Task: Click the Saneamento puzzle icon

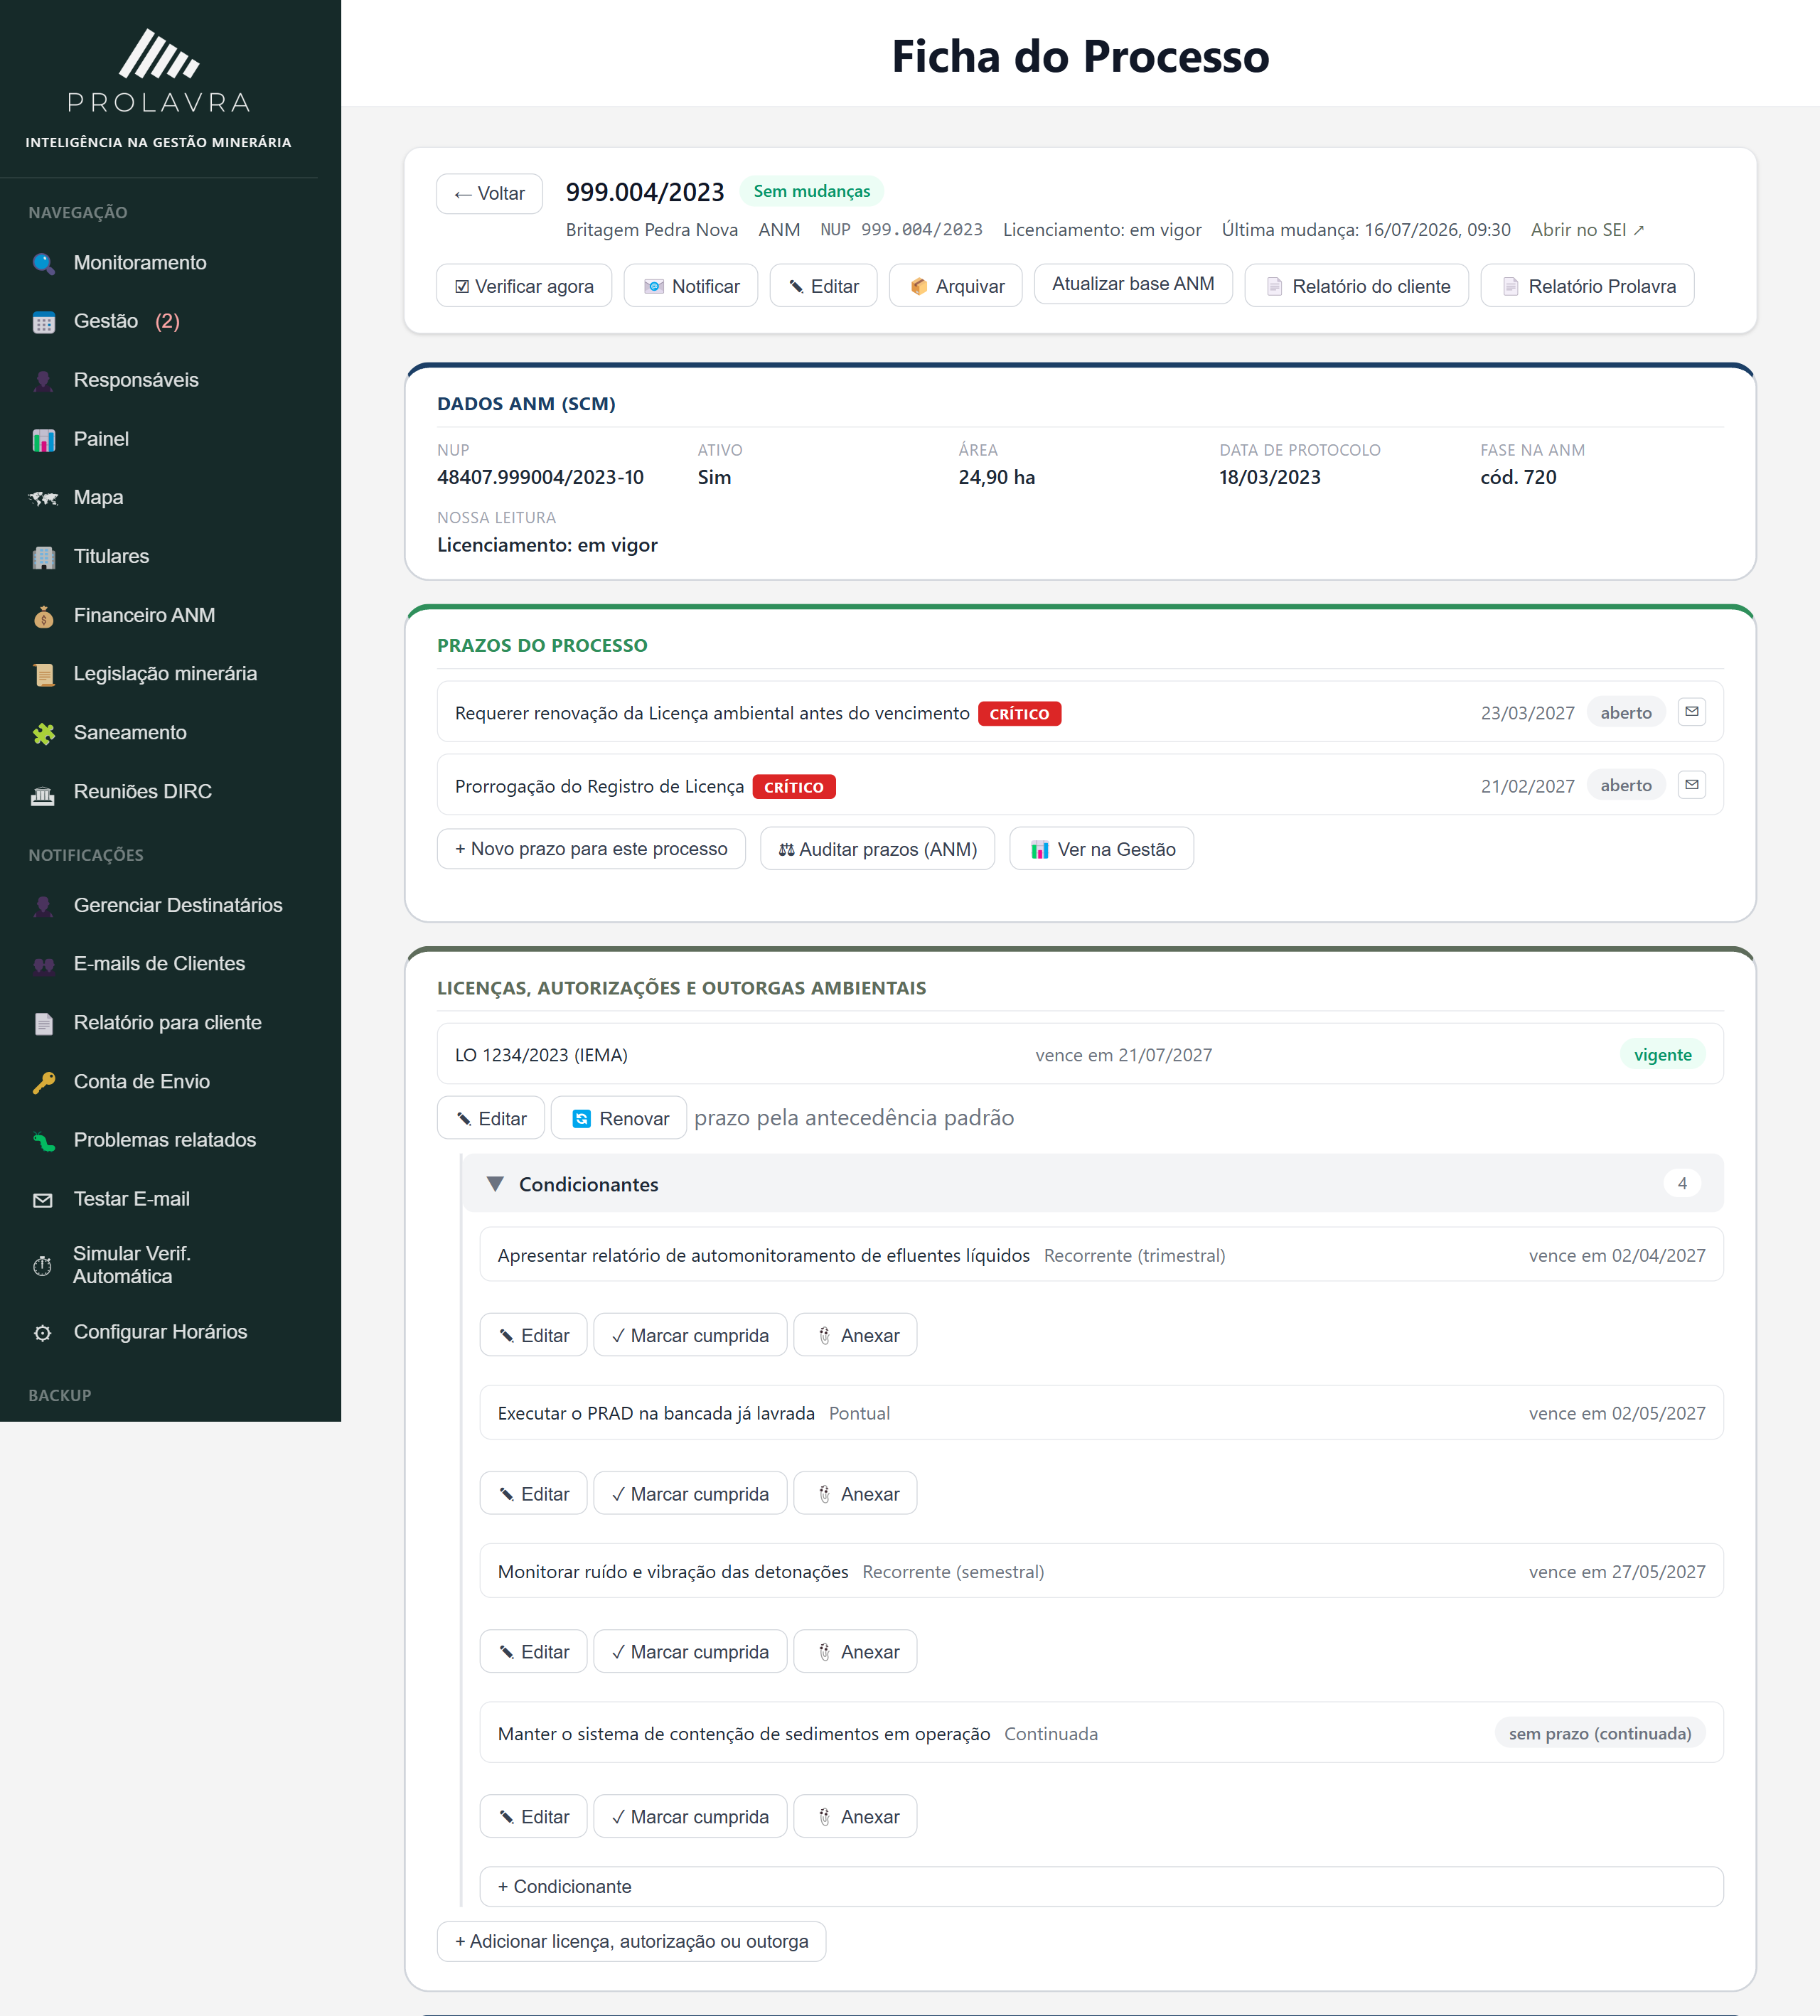Action: click(43, 733)
